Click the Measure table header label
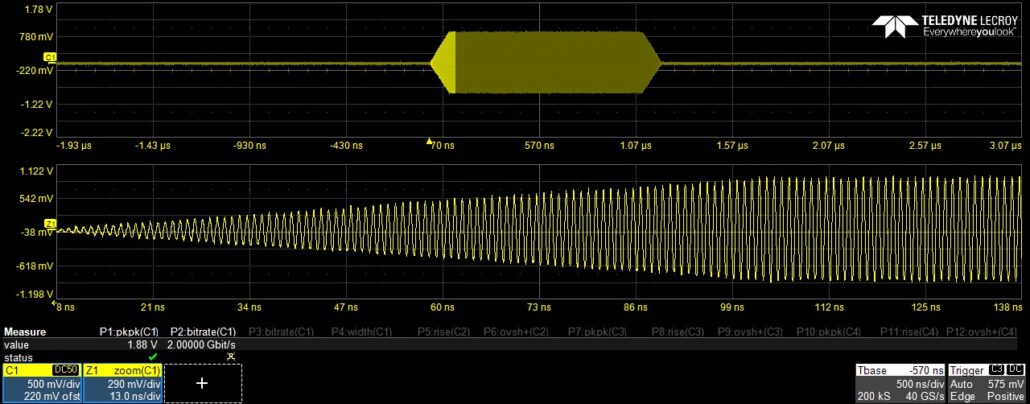Screen dimensions: 1030x404 [x=23, y=331]
